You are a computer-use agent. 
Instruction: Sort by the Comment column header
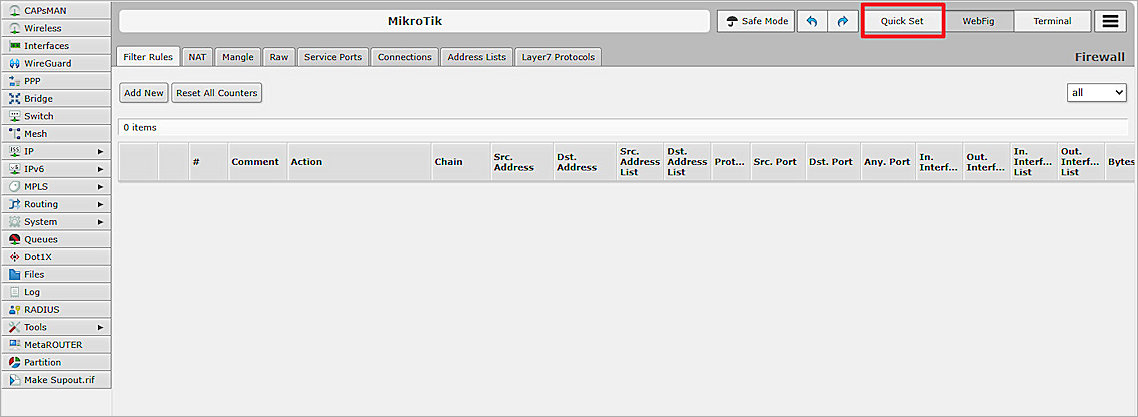[258, 162]
